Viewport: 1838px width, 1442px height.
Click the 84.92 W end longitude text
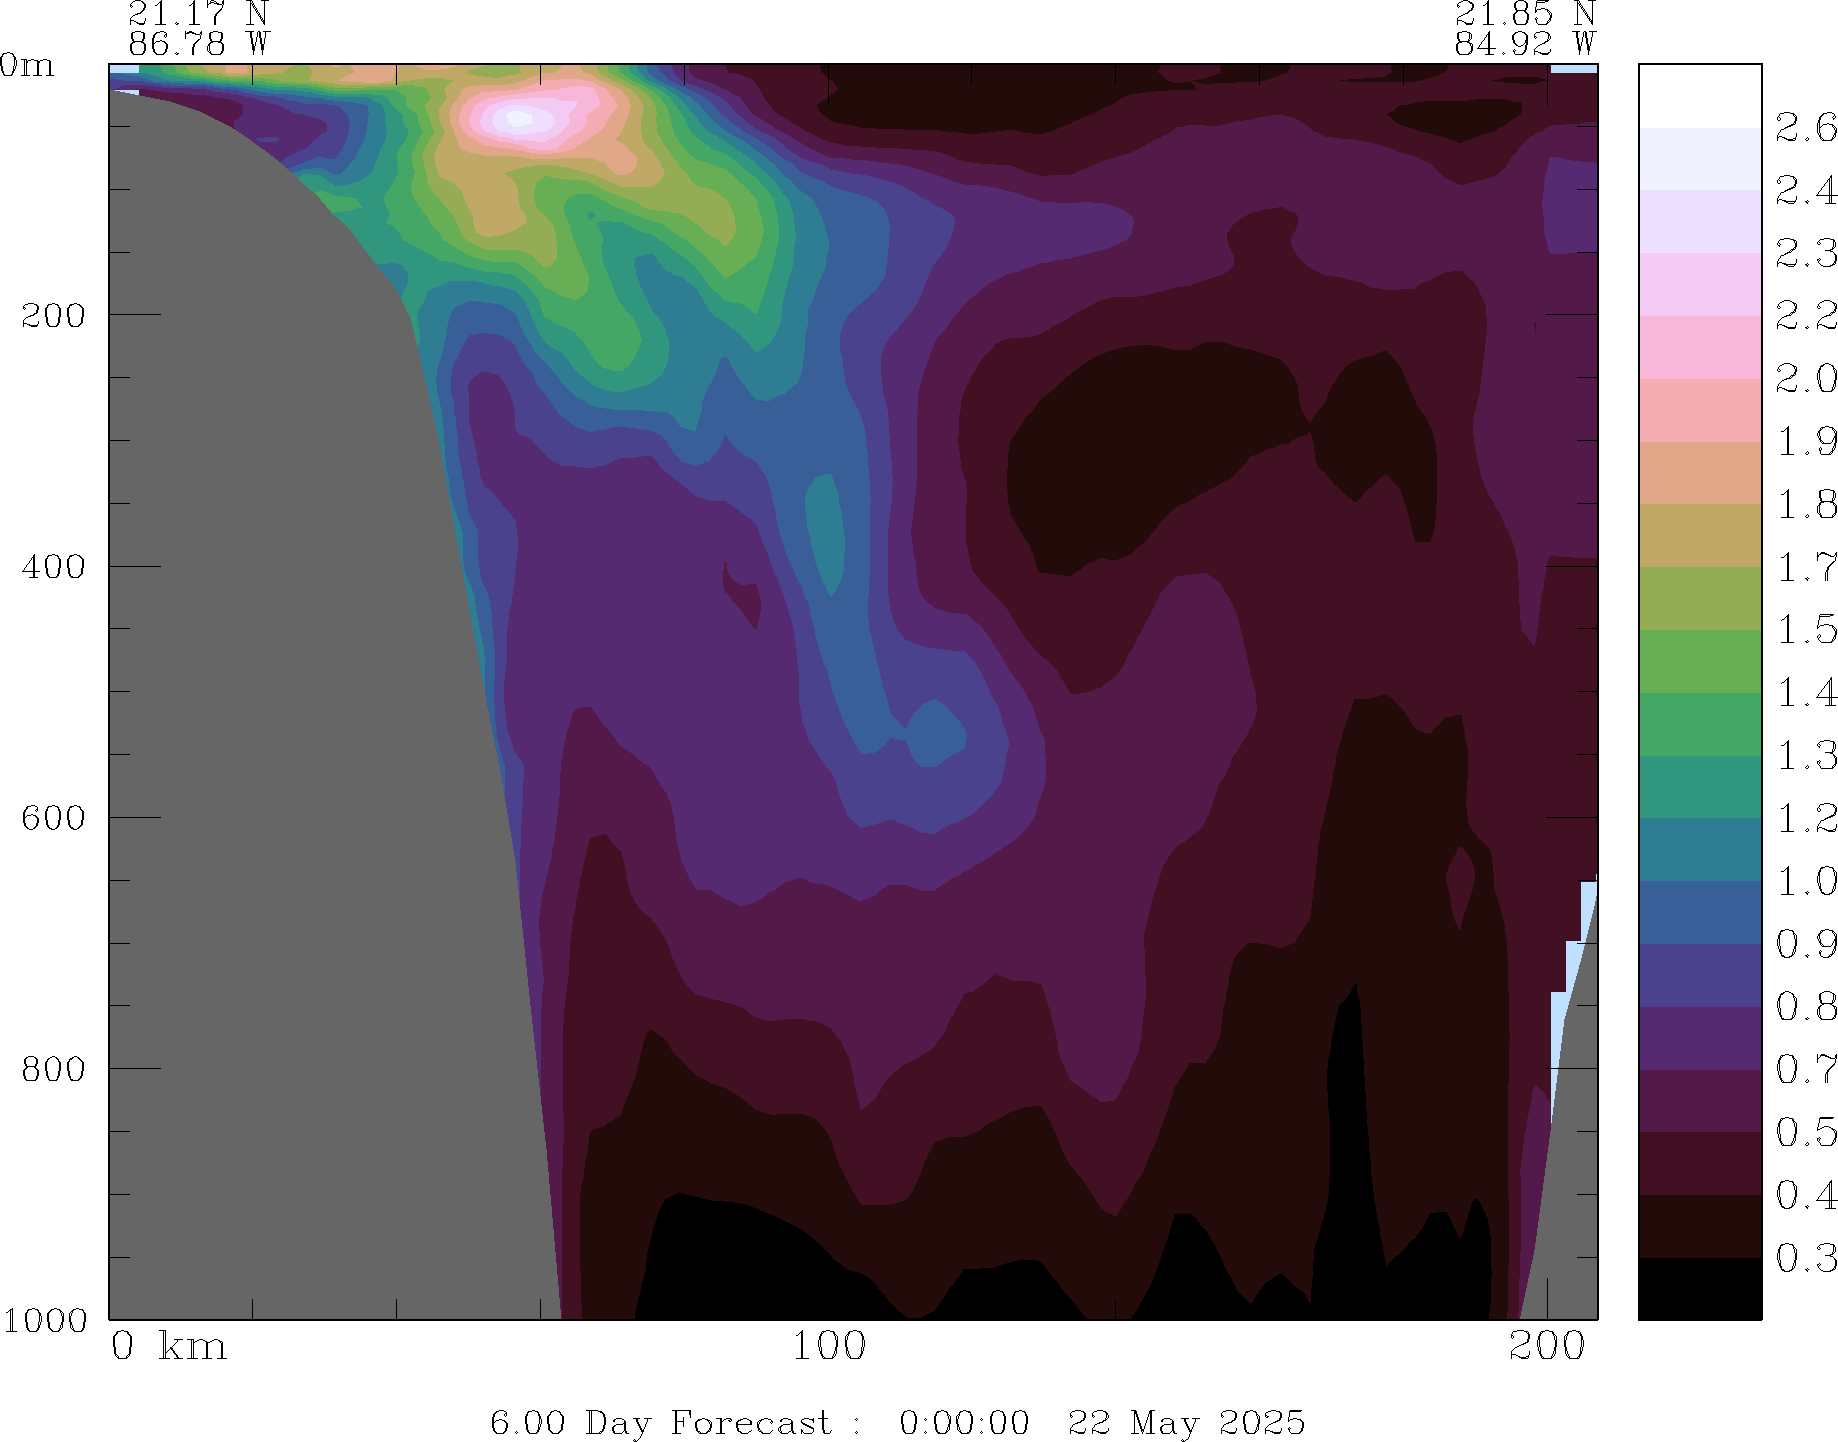1524,44
